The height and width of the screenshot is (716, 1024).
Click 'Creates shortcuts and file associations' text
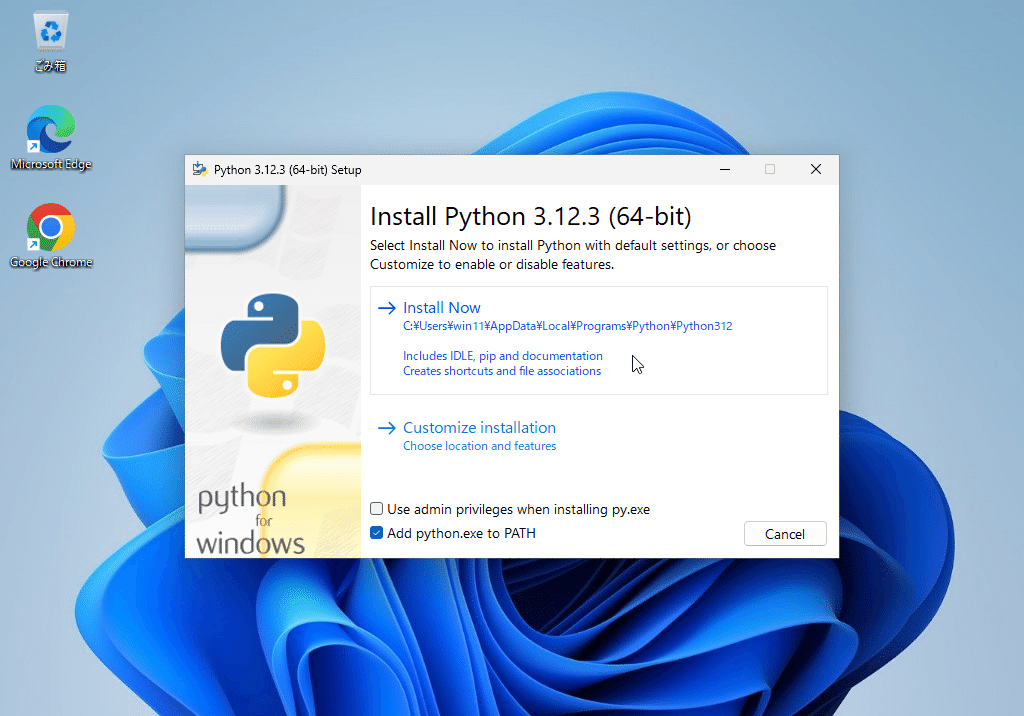coord(502,371)
